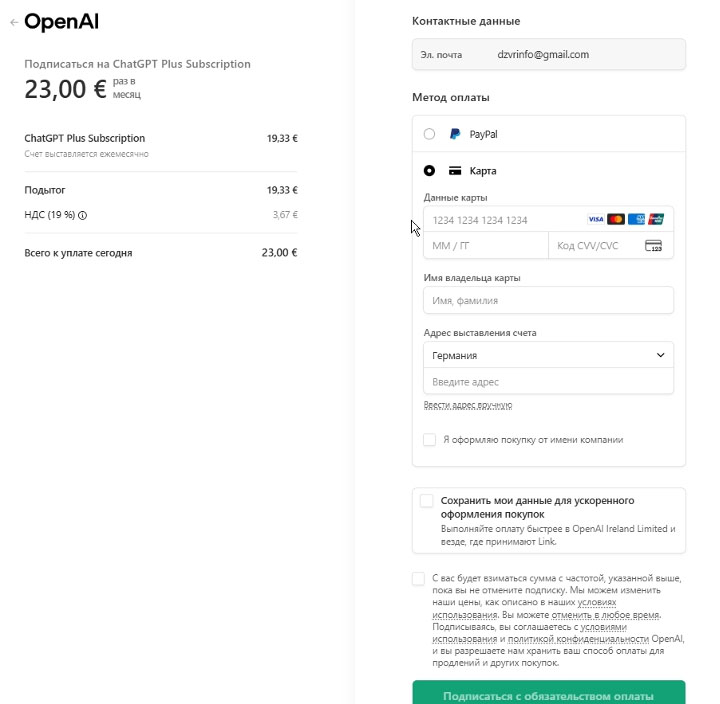Tick the recurring charge agreement checkbox
The height and width of the screenshot is (704, 720).
(x=418, y=579)
